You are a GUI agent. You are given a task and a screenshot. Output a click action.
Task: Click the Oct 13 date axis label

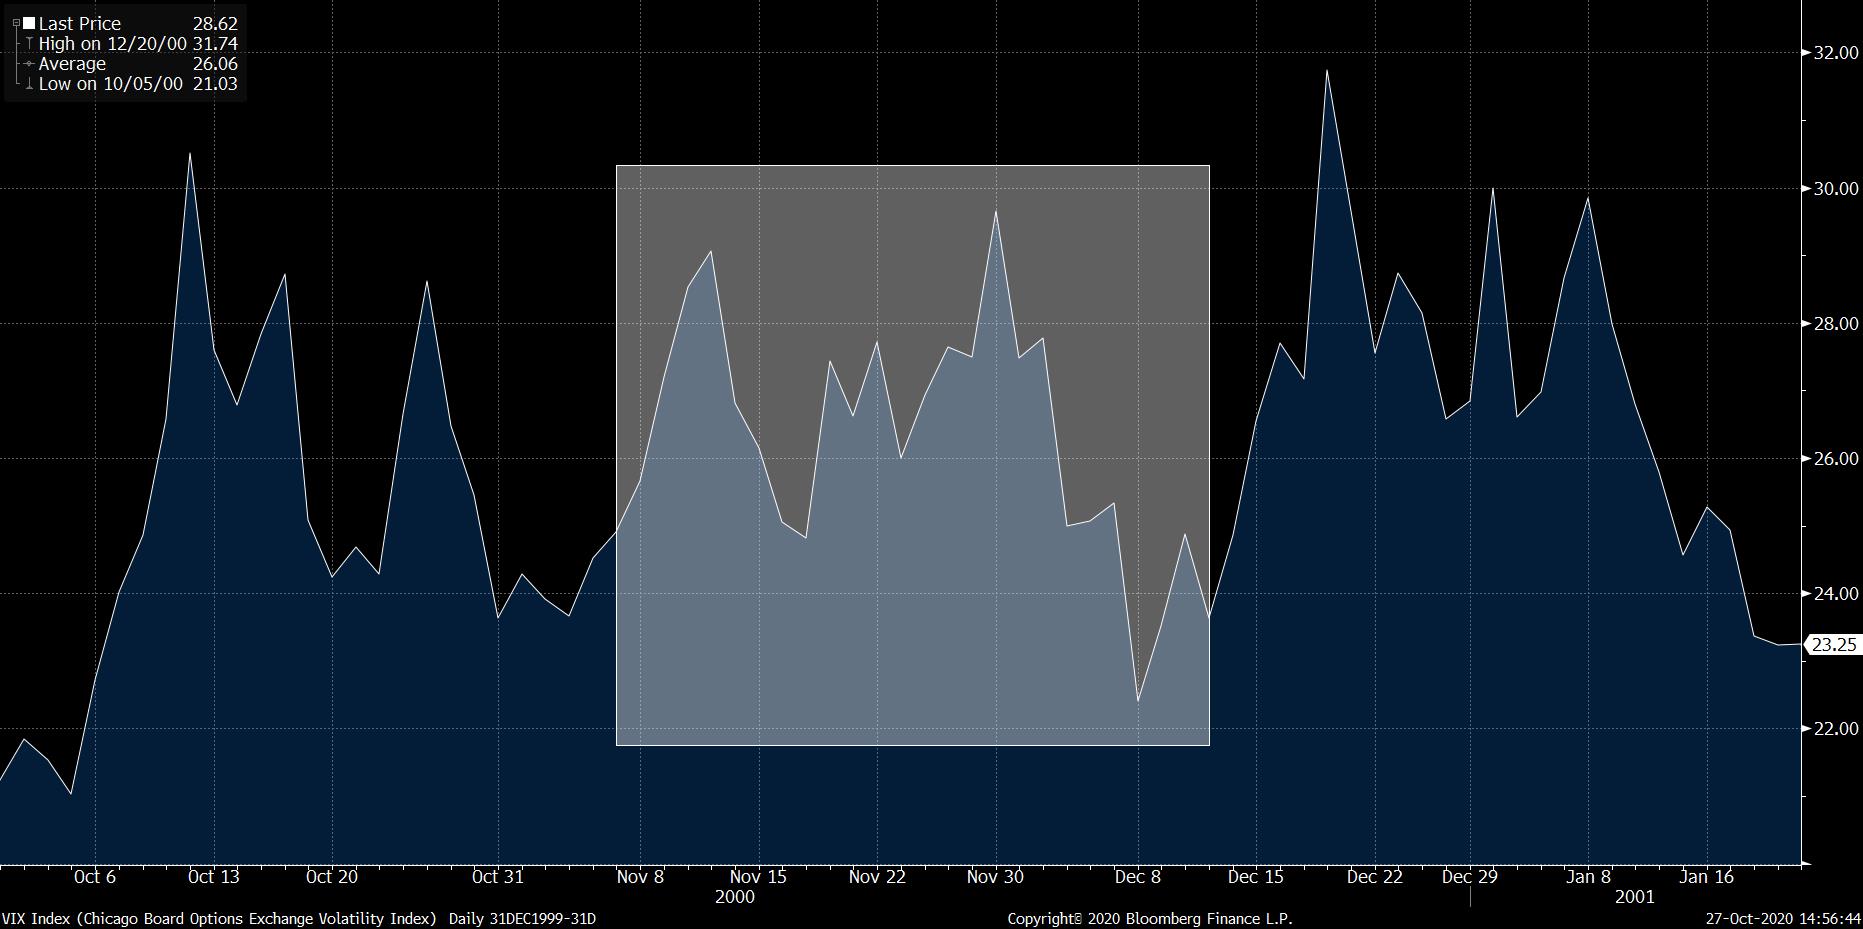point(213,877)
